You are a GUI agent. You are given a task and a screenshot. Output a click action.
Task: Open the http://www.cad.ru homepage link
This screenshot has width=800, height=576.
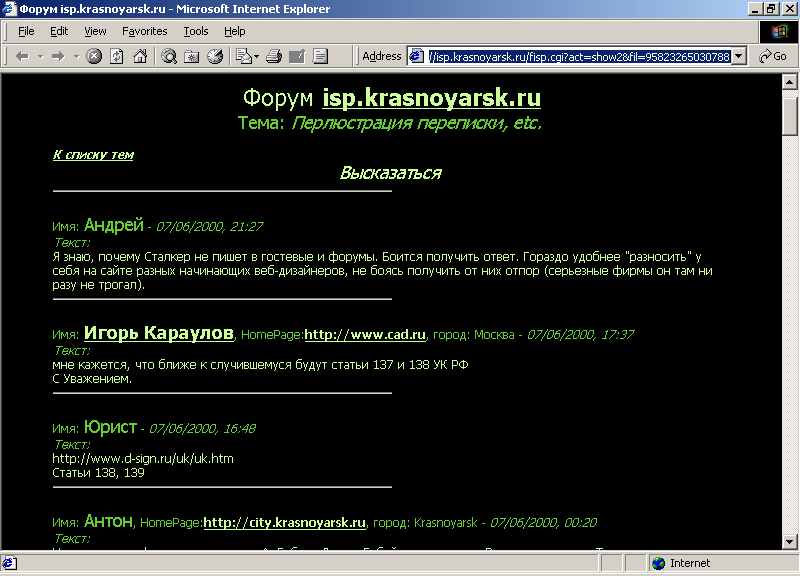coord(365,335)
